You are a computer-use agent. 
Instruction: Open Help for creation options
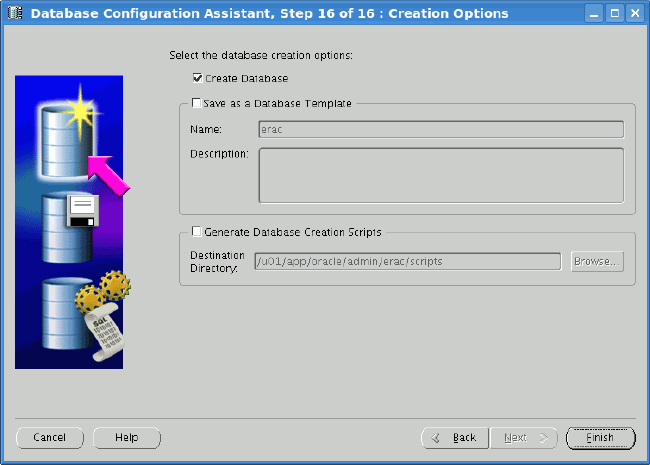pos(127,438)
